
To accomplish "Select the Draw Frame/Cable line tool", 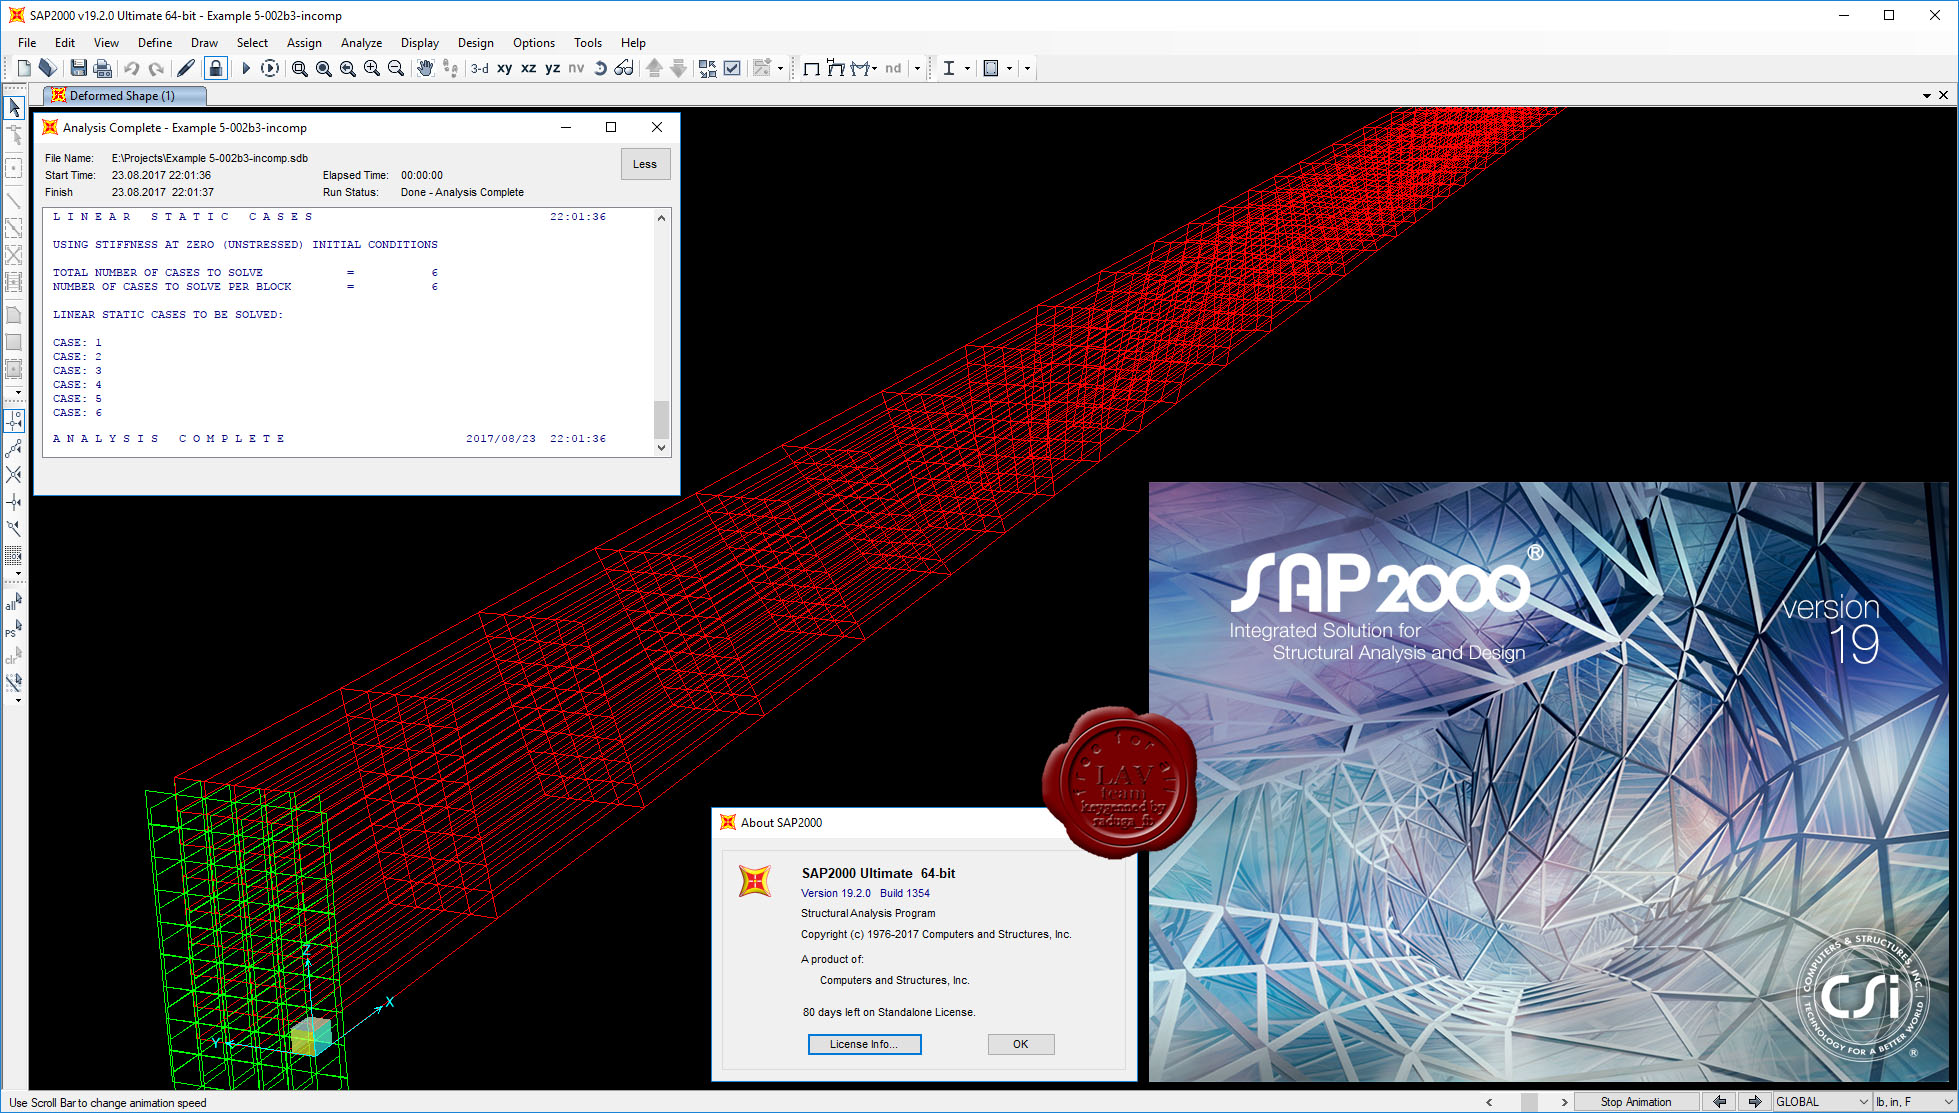I will tap(14, 201).
